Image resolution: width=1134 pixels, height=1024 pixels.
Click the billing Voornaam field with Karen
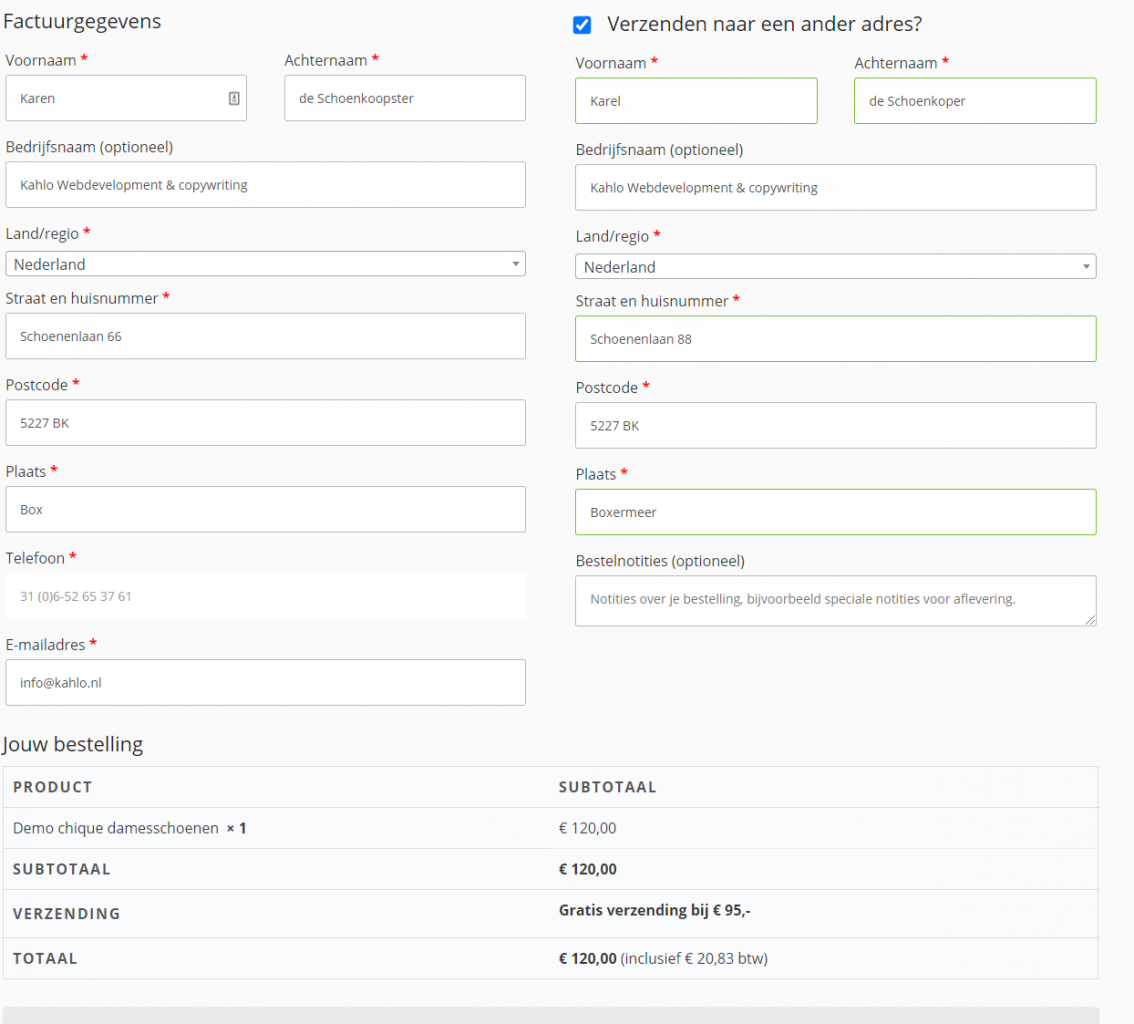tap(120, 98)
